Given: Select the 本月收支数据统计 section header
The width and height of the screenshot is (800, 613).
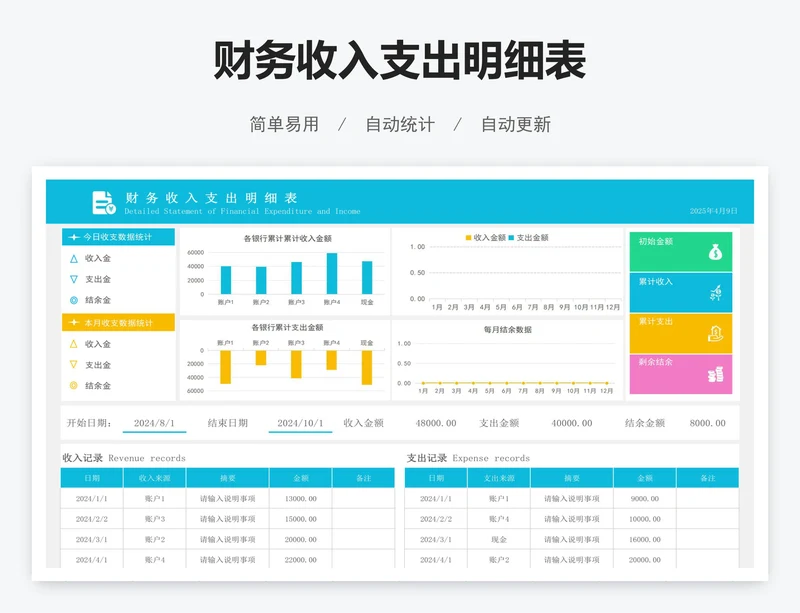Looking at the screenshot, I should pyautogui.click(x=118, y=323).
